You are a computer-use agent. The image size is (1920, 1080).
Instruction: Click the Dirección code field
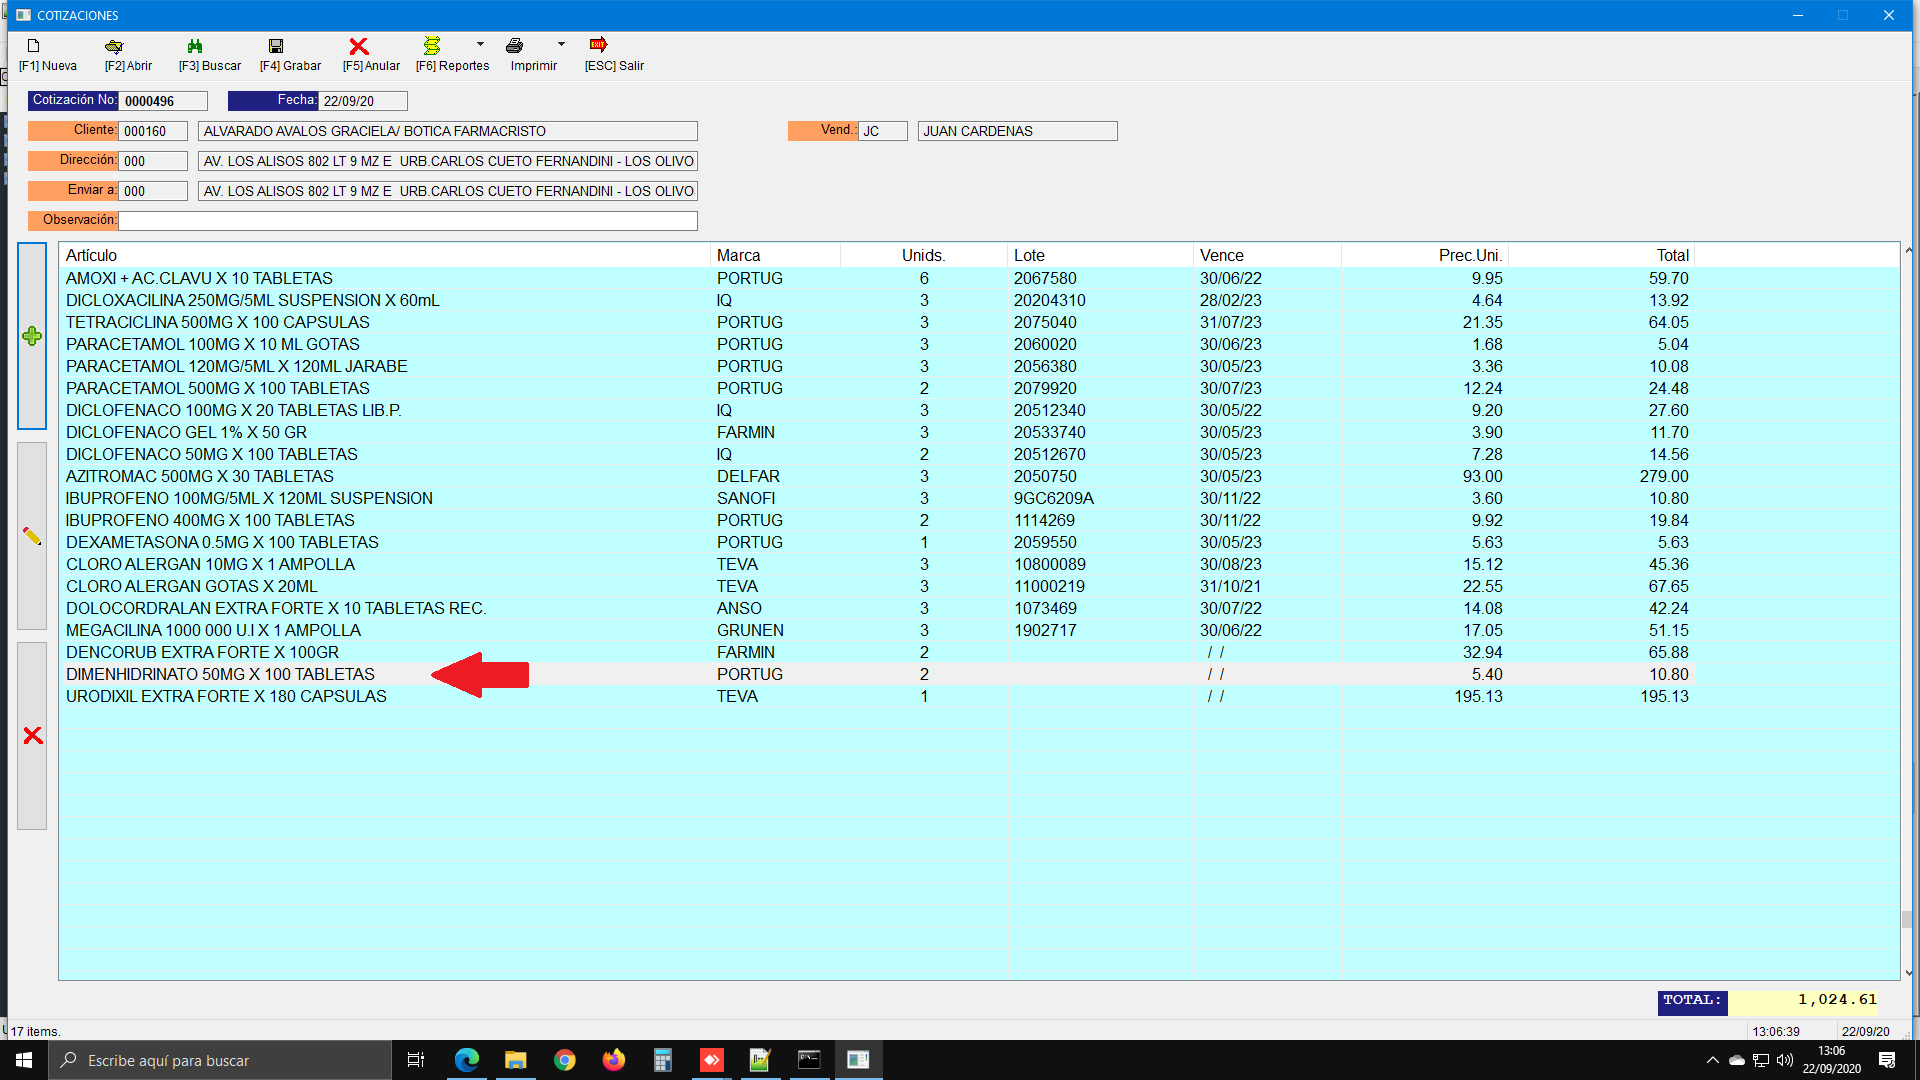(x=153, y=161)
